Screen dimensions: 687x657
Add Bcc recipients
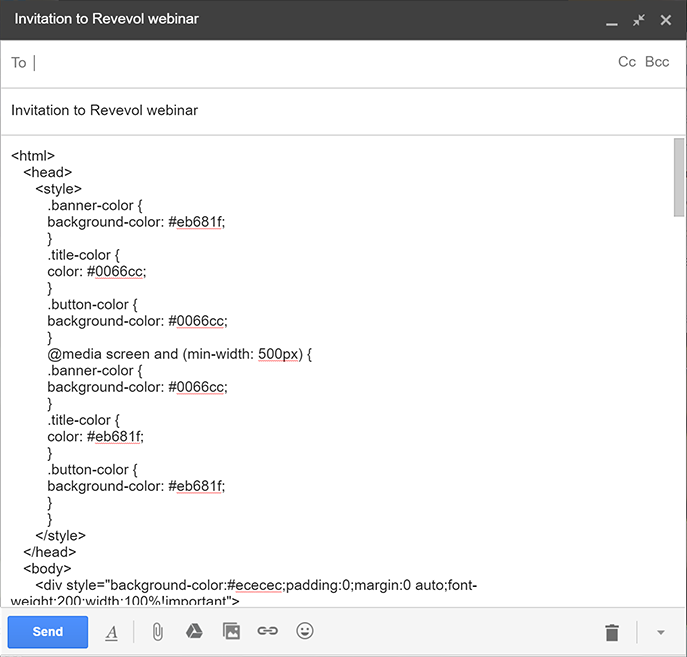click(657, 62)
